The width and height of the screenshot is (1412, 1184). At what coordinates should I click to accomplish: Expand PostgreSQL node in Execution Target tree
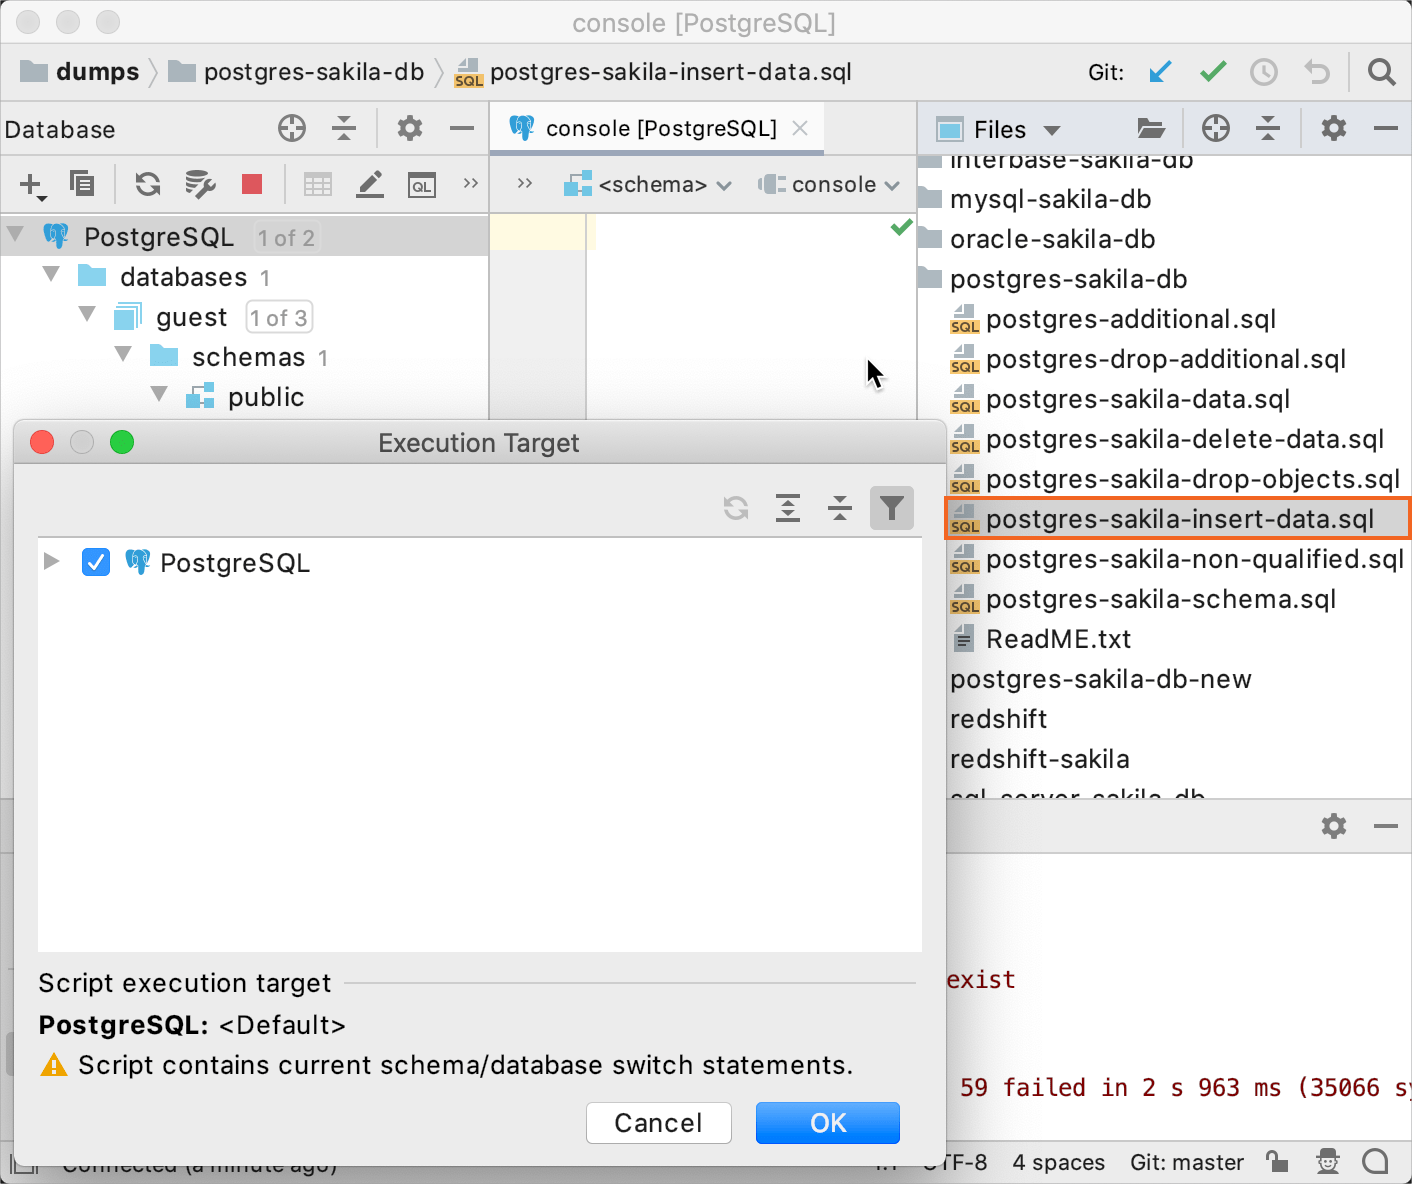(52, 561)
